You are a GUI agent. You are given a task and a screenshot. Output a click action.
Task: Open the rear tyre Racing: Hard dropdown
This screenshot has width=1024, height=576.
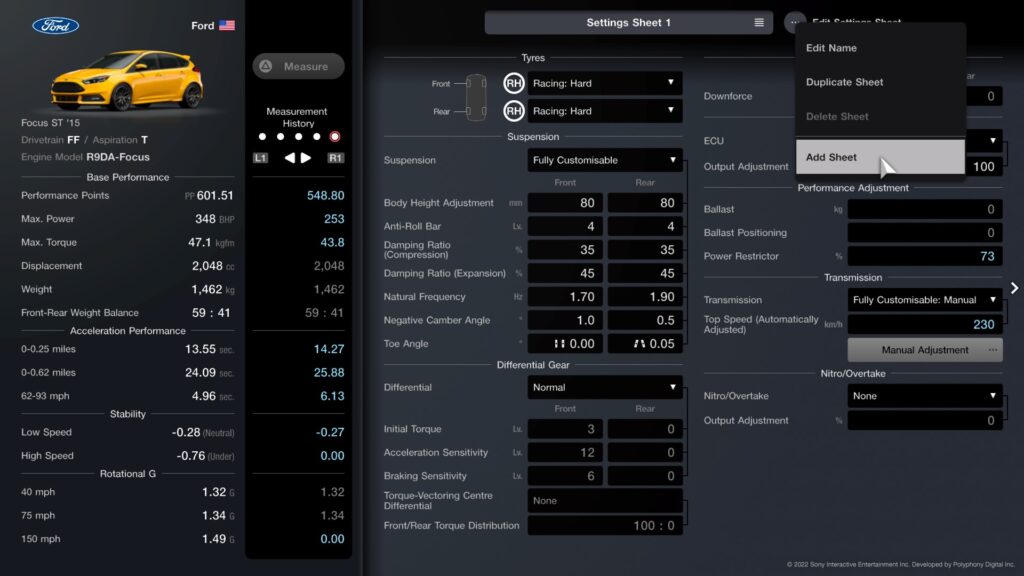[605, 111]
